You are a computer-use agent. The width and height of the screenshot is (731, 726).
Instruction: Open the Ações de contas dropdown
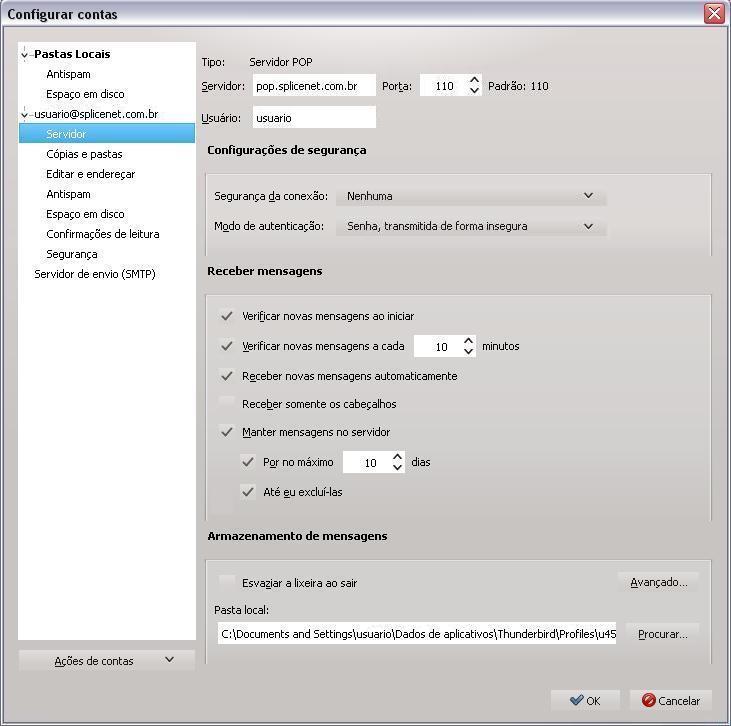[107, 661]
